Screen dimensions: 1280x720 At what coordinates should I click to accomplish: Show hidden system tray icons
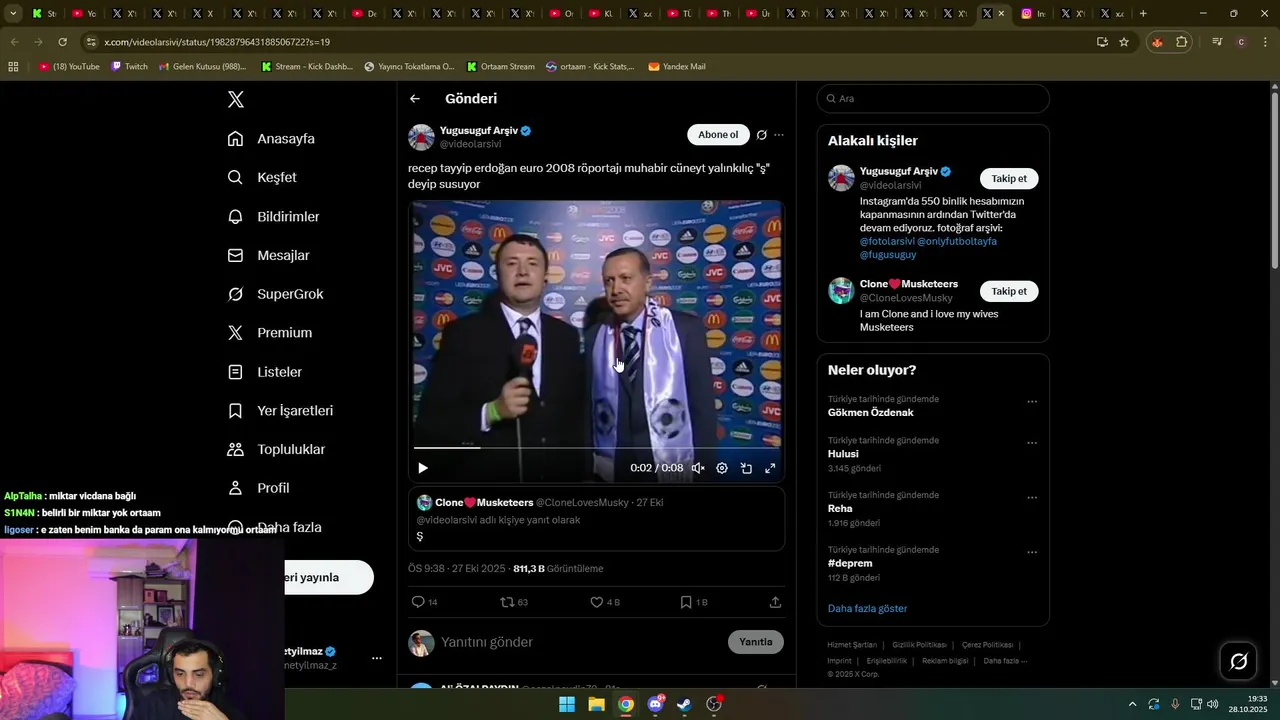[1132, 704]
